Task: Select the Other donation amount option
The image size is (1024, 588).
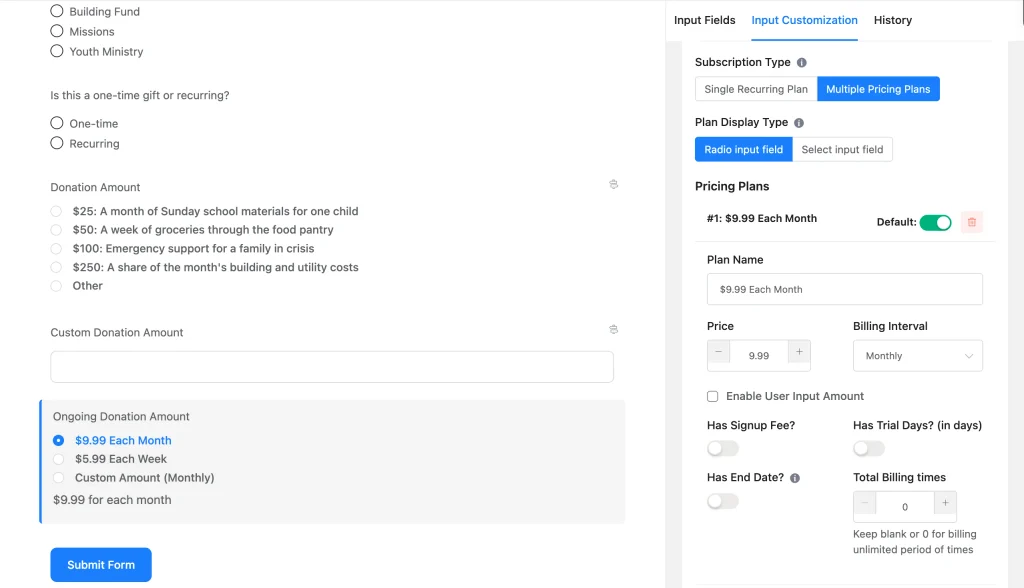Action: [56, 286]
